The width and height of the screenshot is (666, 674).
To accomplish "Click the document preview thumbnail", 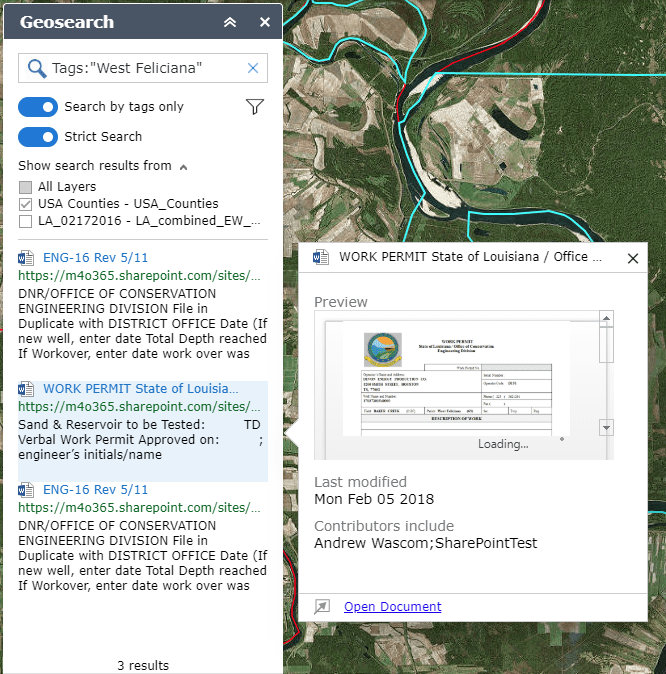I will coord(457,378).
